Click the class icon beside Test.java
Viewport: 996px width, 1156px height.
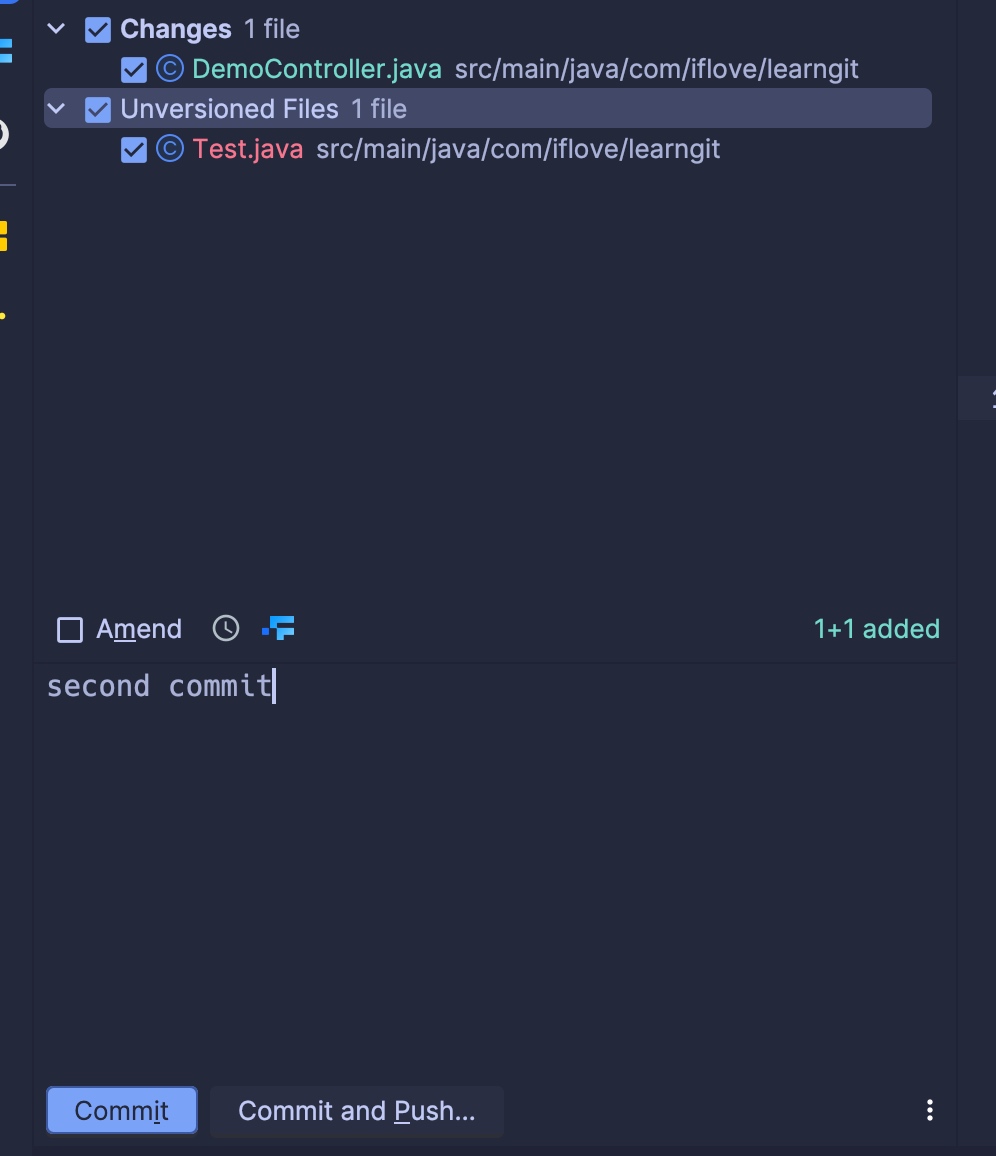170,149
